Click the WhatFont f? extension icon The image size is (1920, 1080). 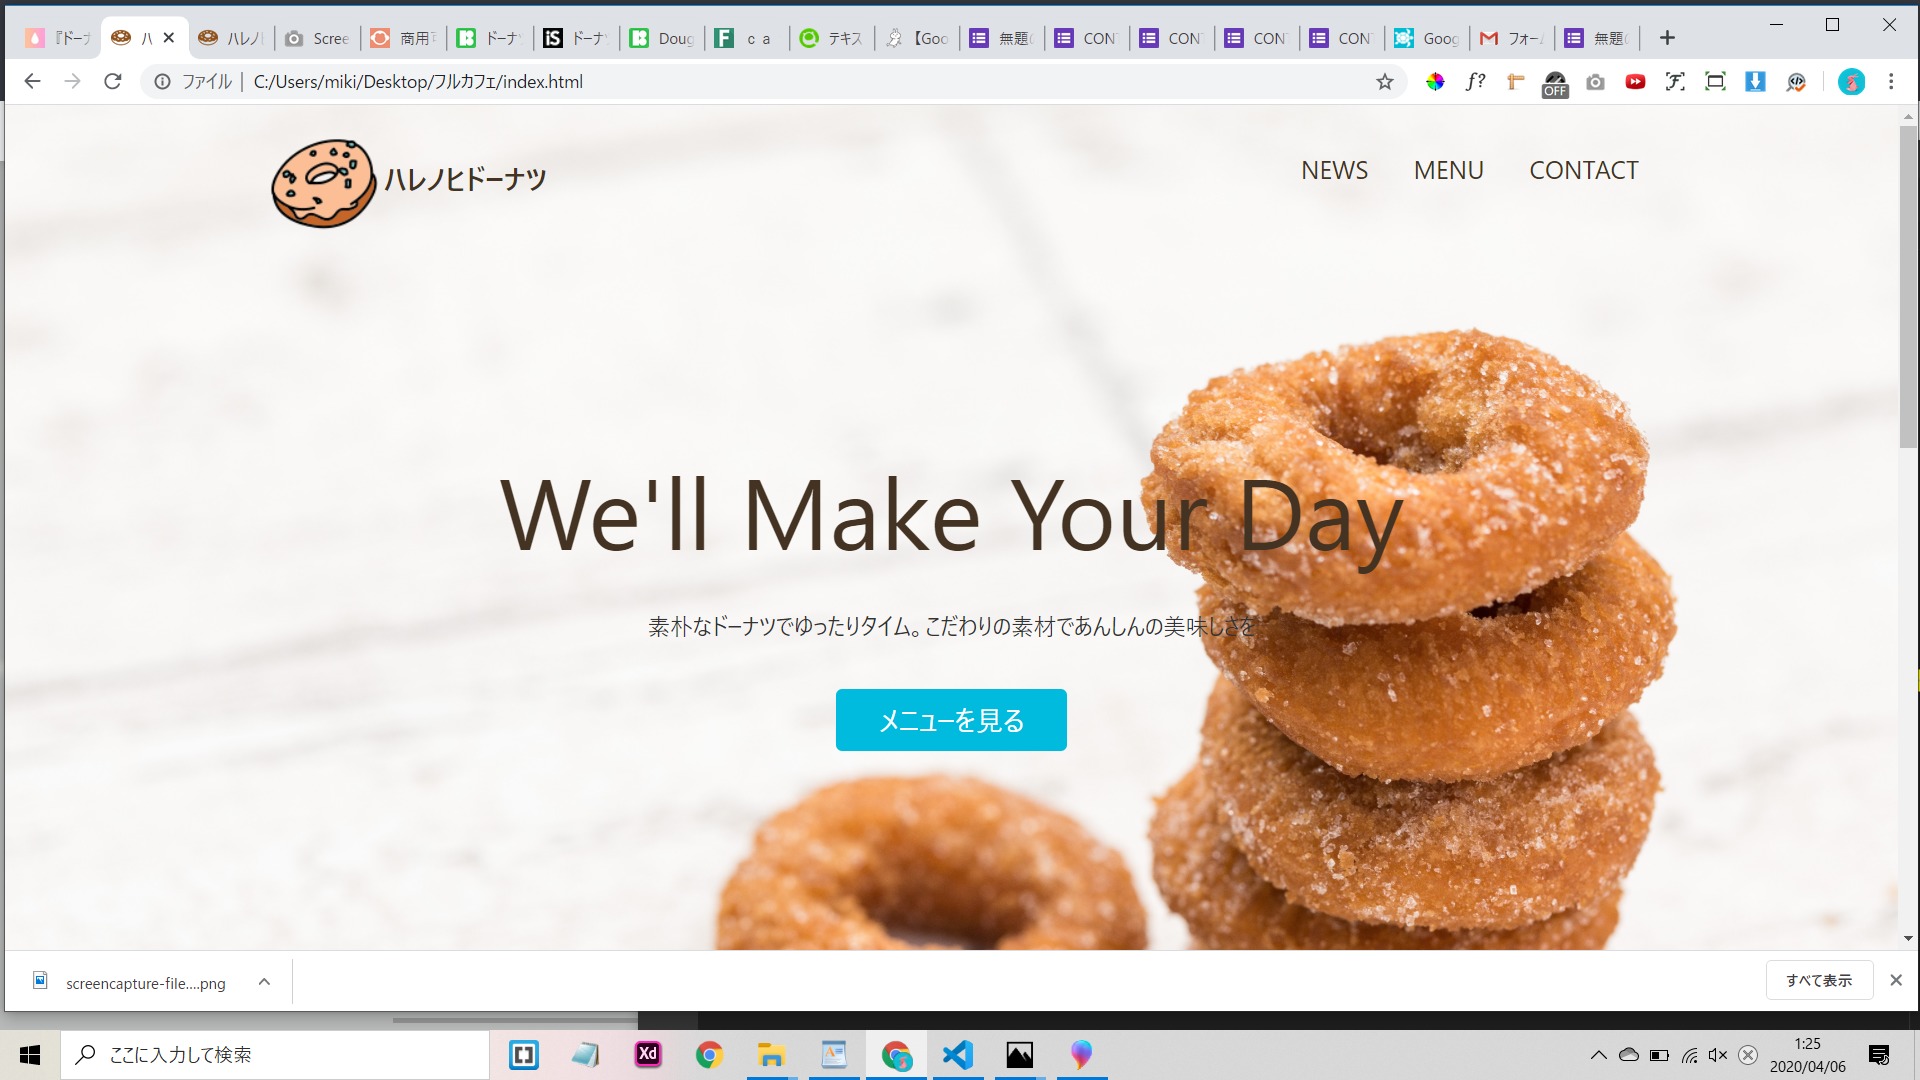[x=1475, y=82]
